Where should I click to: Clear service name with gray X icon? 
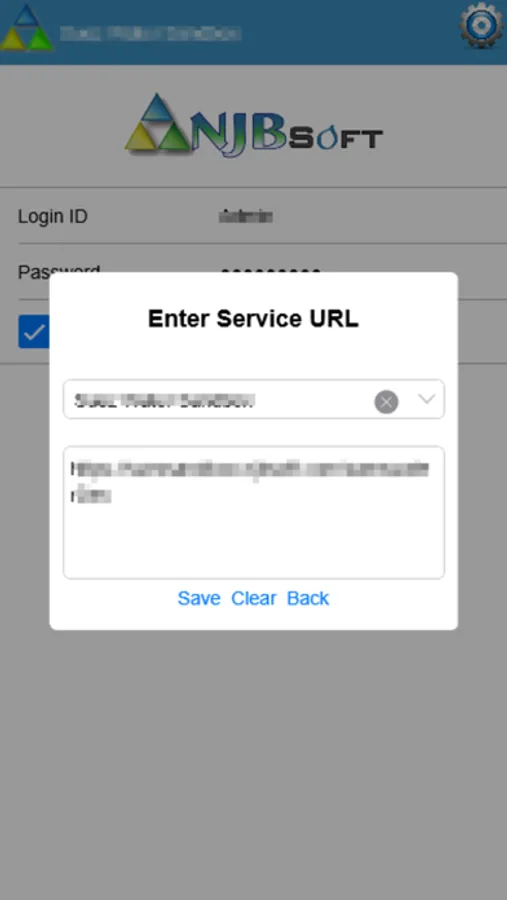(x=386, y=401)
